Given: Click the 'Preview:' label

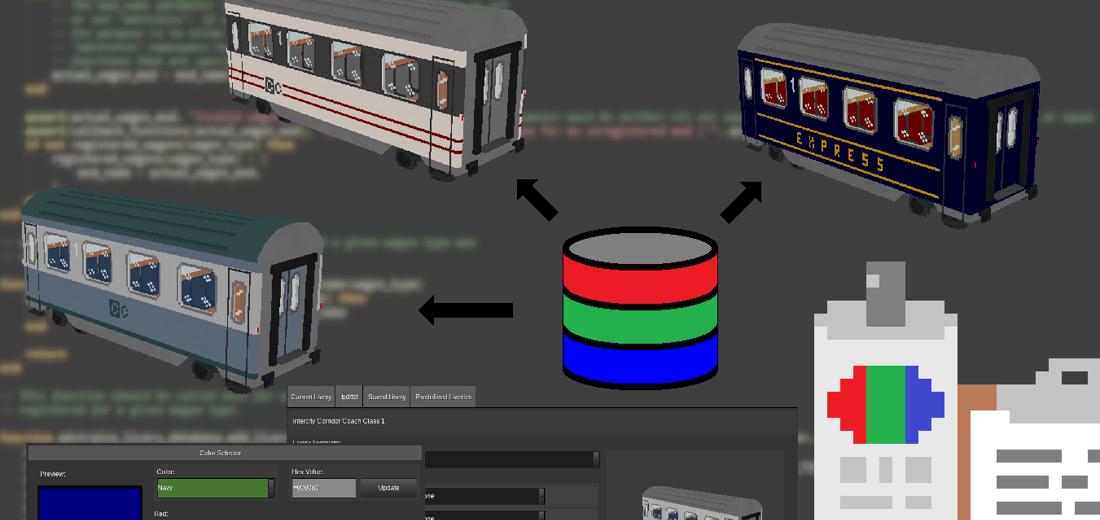Looking at the screenshot, I should click(x=53, y=474).
